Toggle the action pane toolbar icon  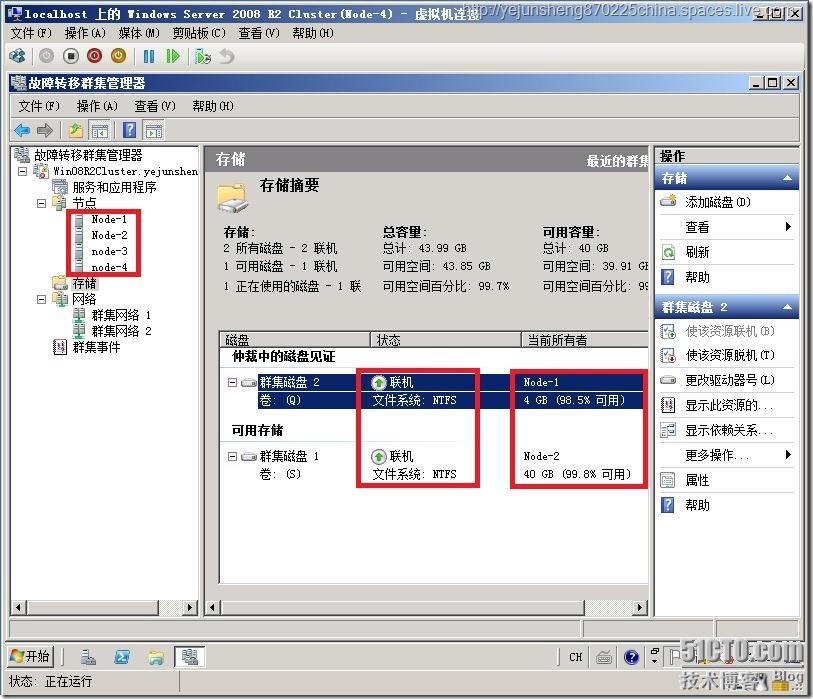[154, 130]
